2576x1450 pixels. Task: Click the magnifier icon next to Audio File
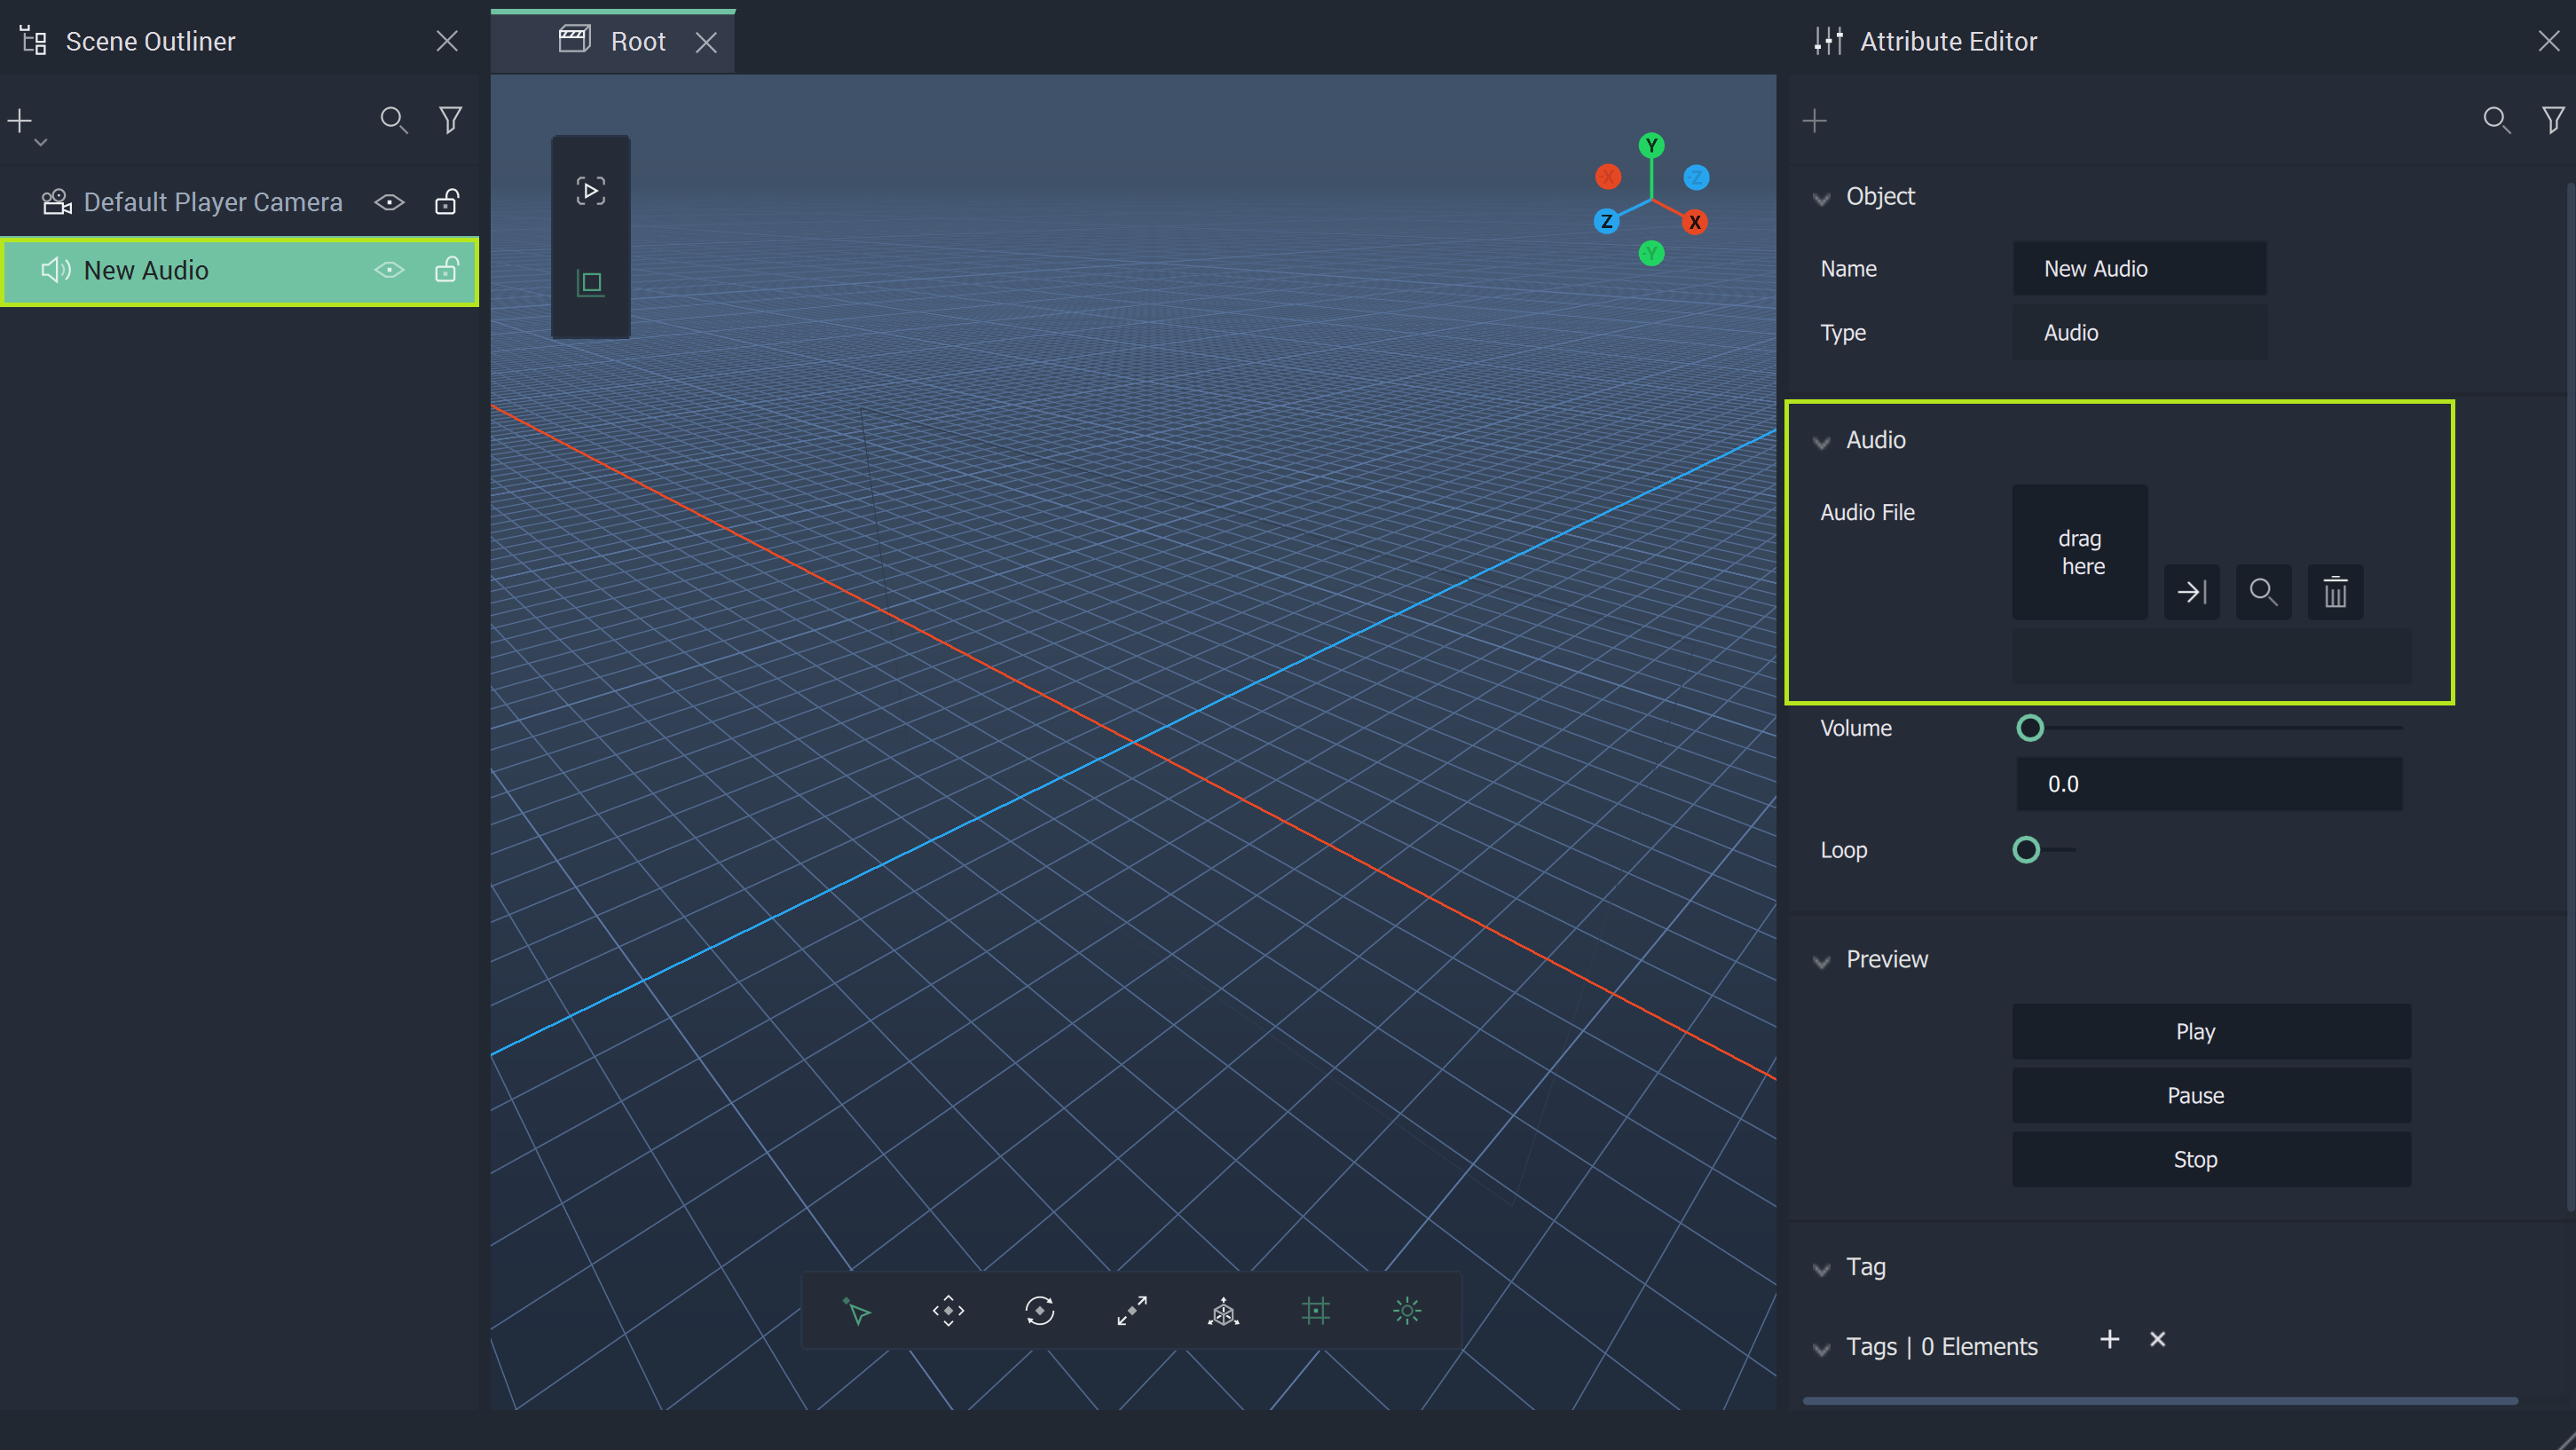click(x=2263, y=592)
